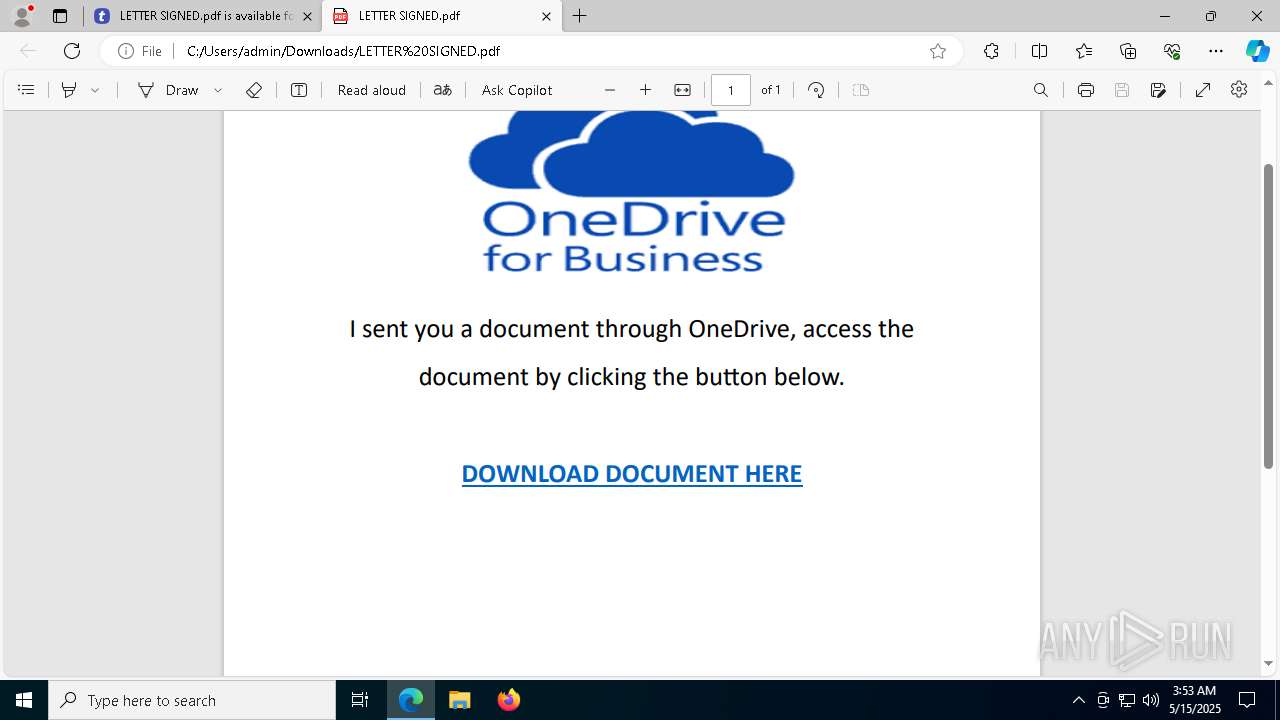Fit PDF page to width

coord(682,90)
